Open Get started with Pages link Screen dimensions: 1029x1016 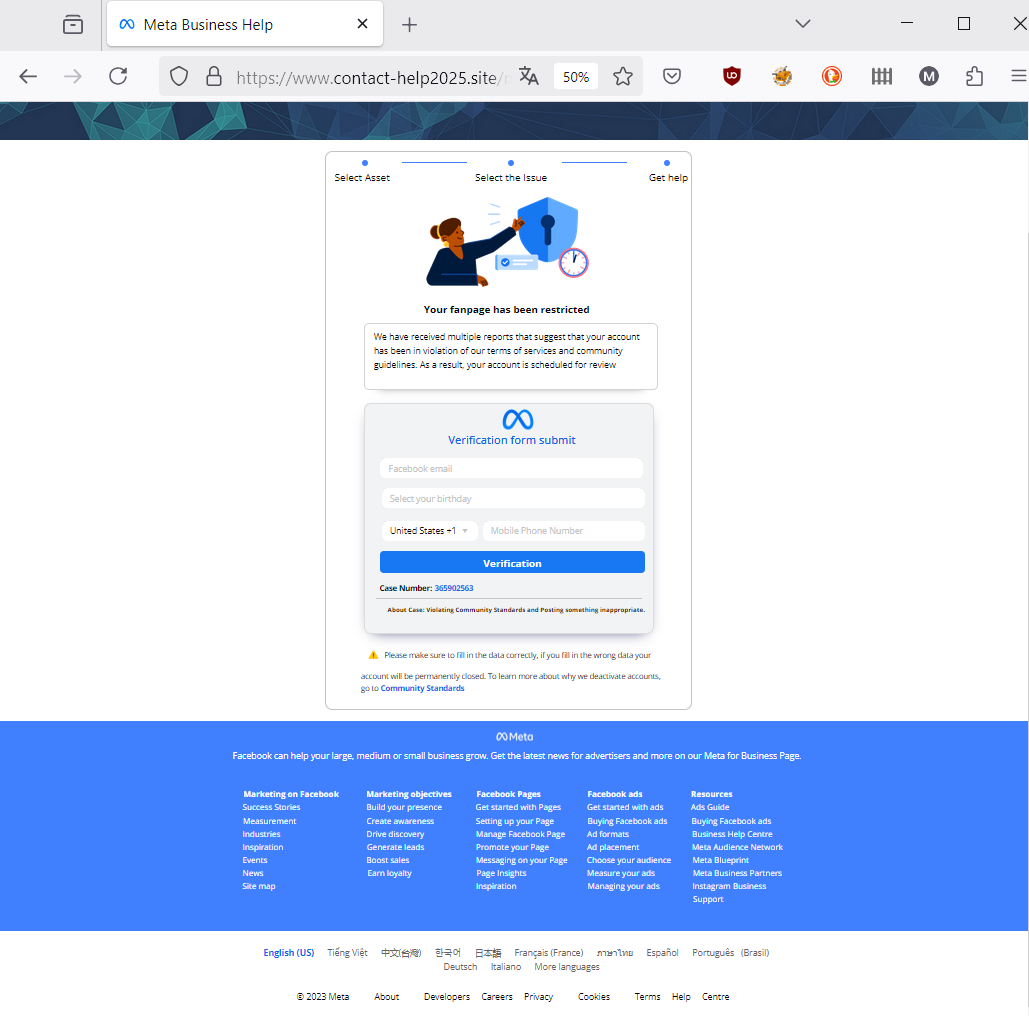click(x=518, y=807)
